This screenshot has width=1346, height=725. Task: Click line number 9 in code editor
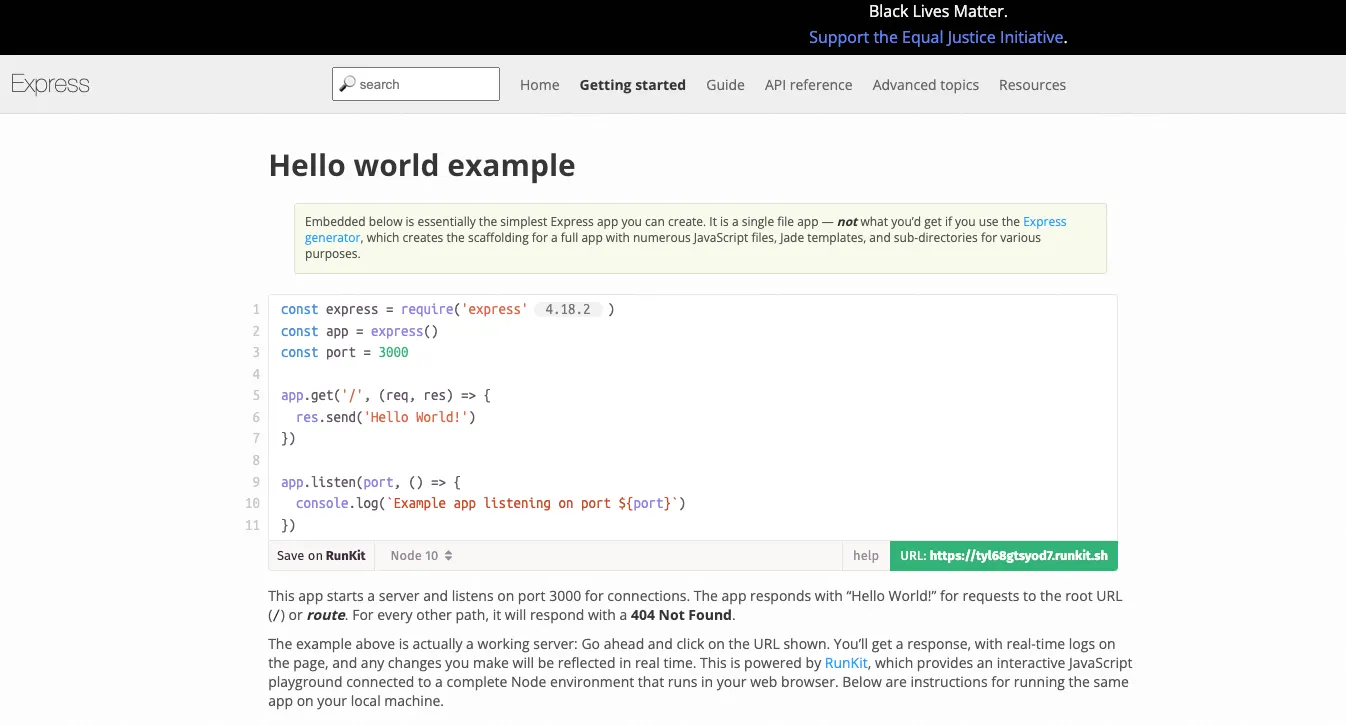256,482
